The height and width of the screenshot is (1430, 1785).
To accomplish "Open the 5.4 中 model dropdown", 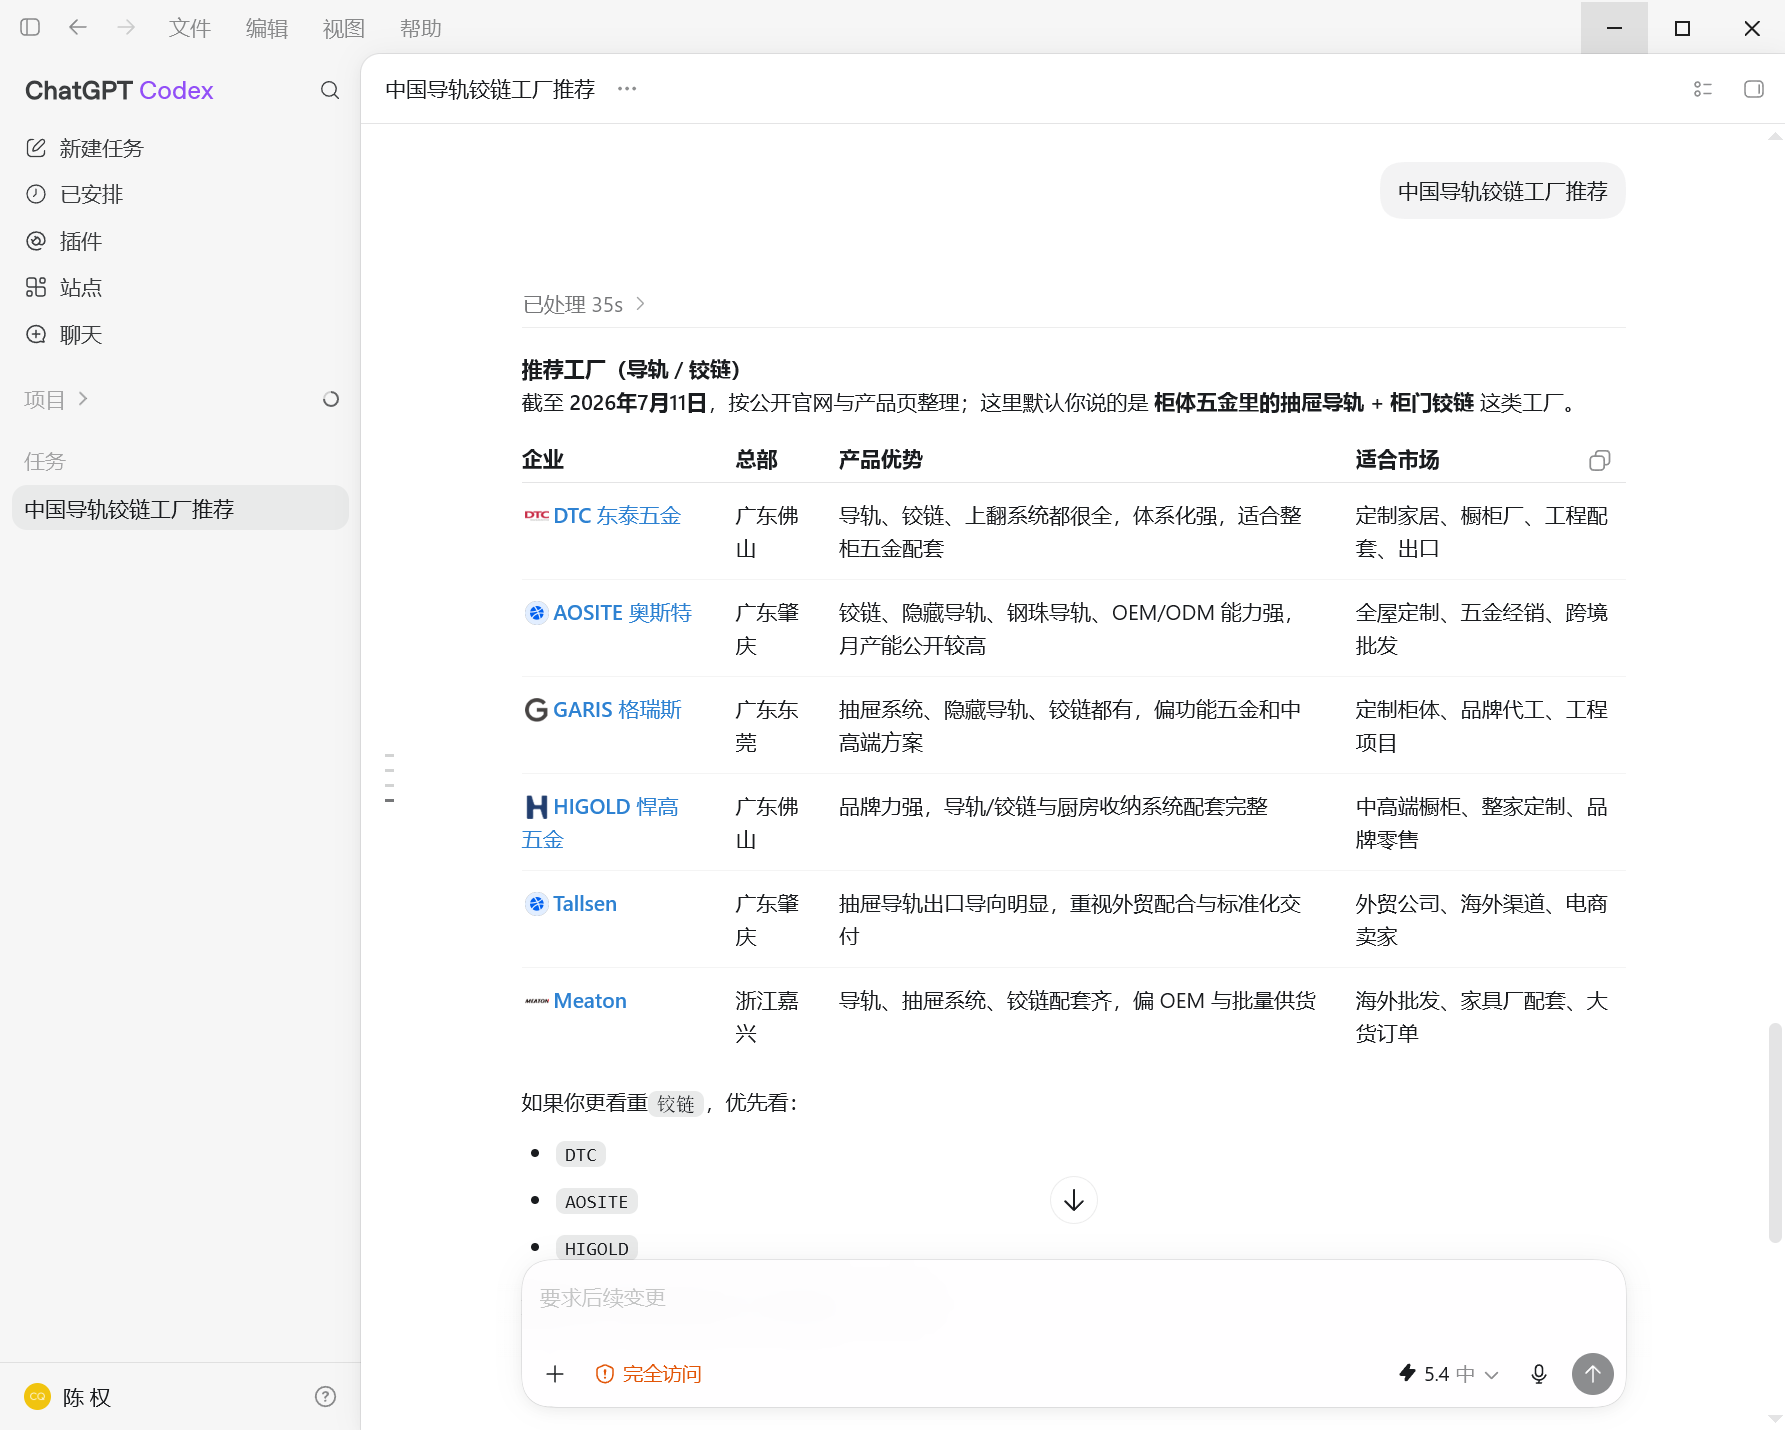I will (x=1448, y=1374).
